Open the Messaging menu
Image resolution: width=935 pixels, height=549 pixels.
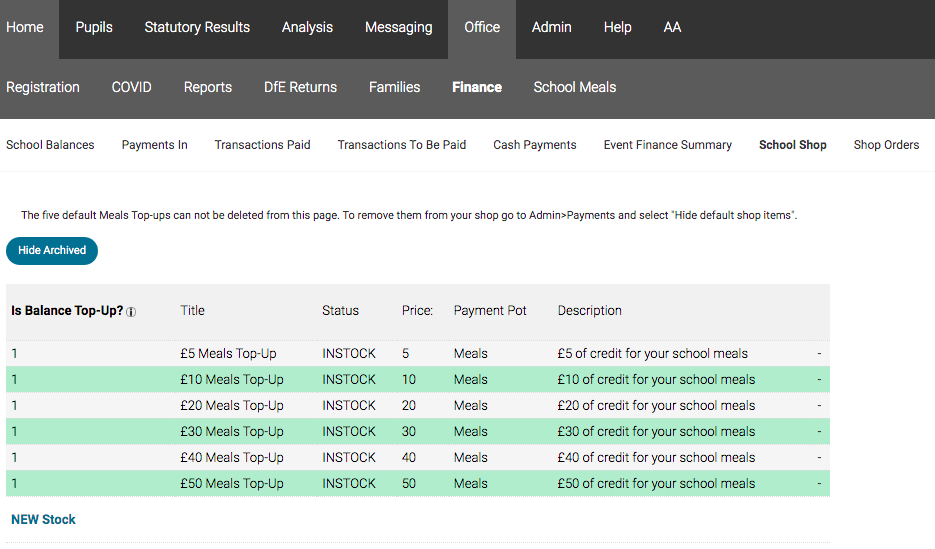click(x=398, y=27)
